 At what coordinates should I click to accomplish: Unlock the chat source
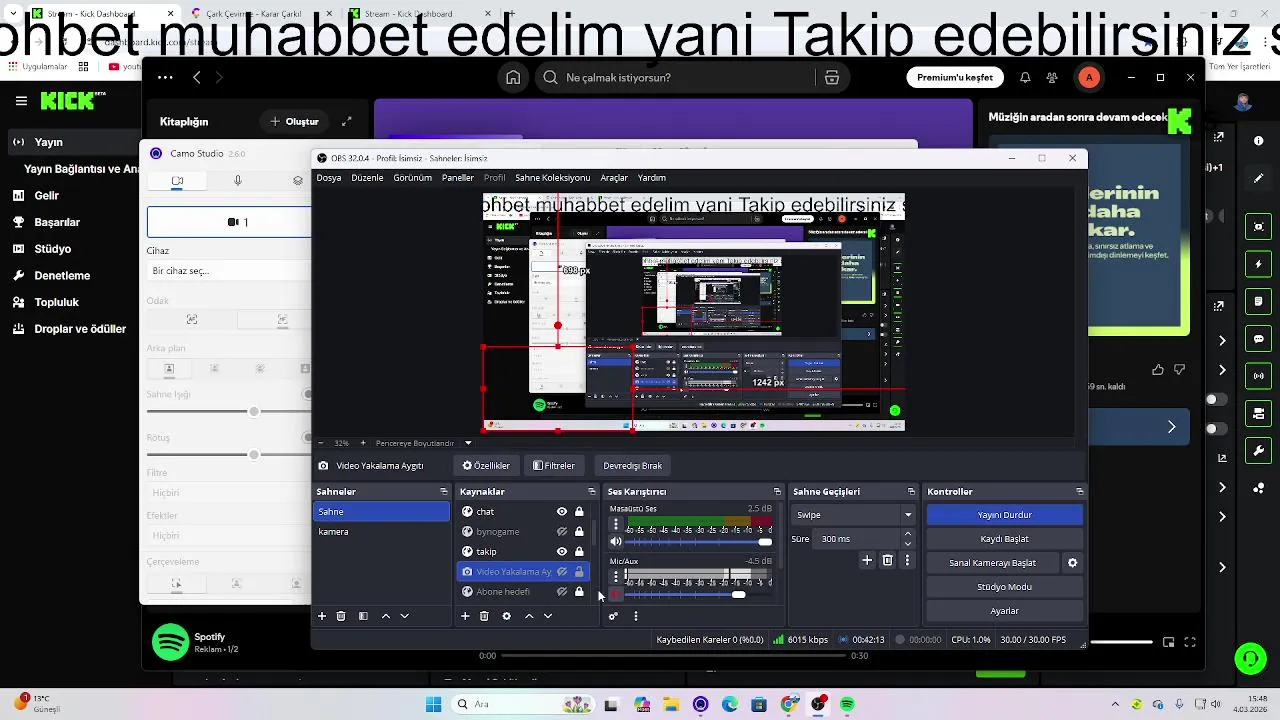point(579,512)
